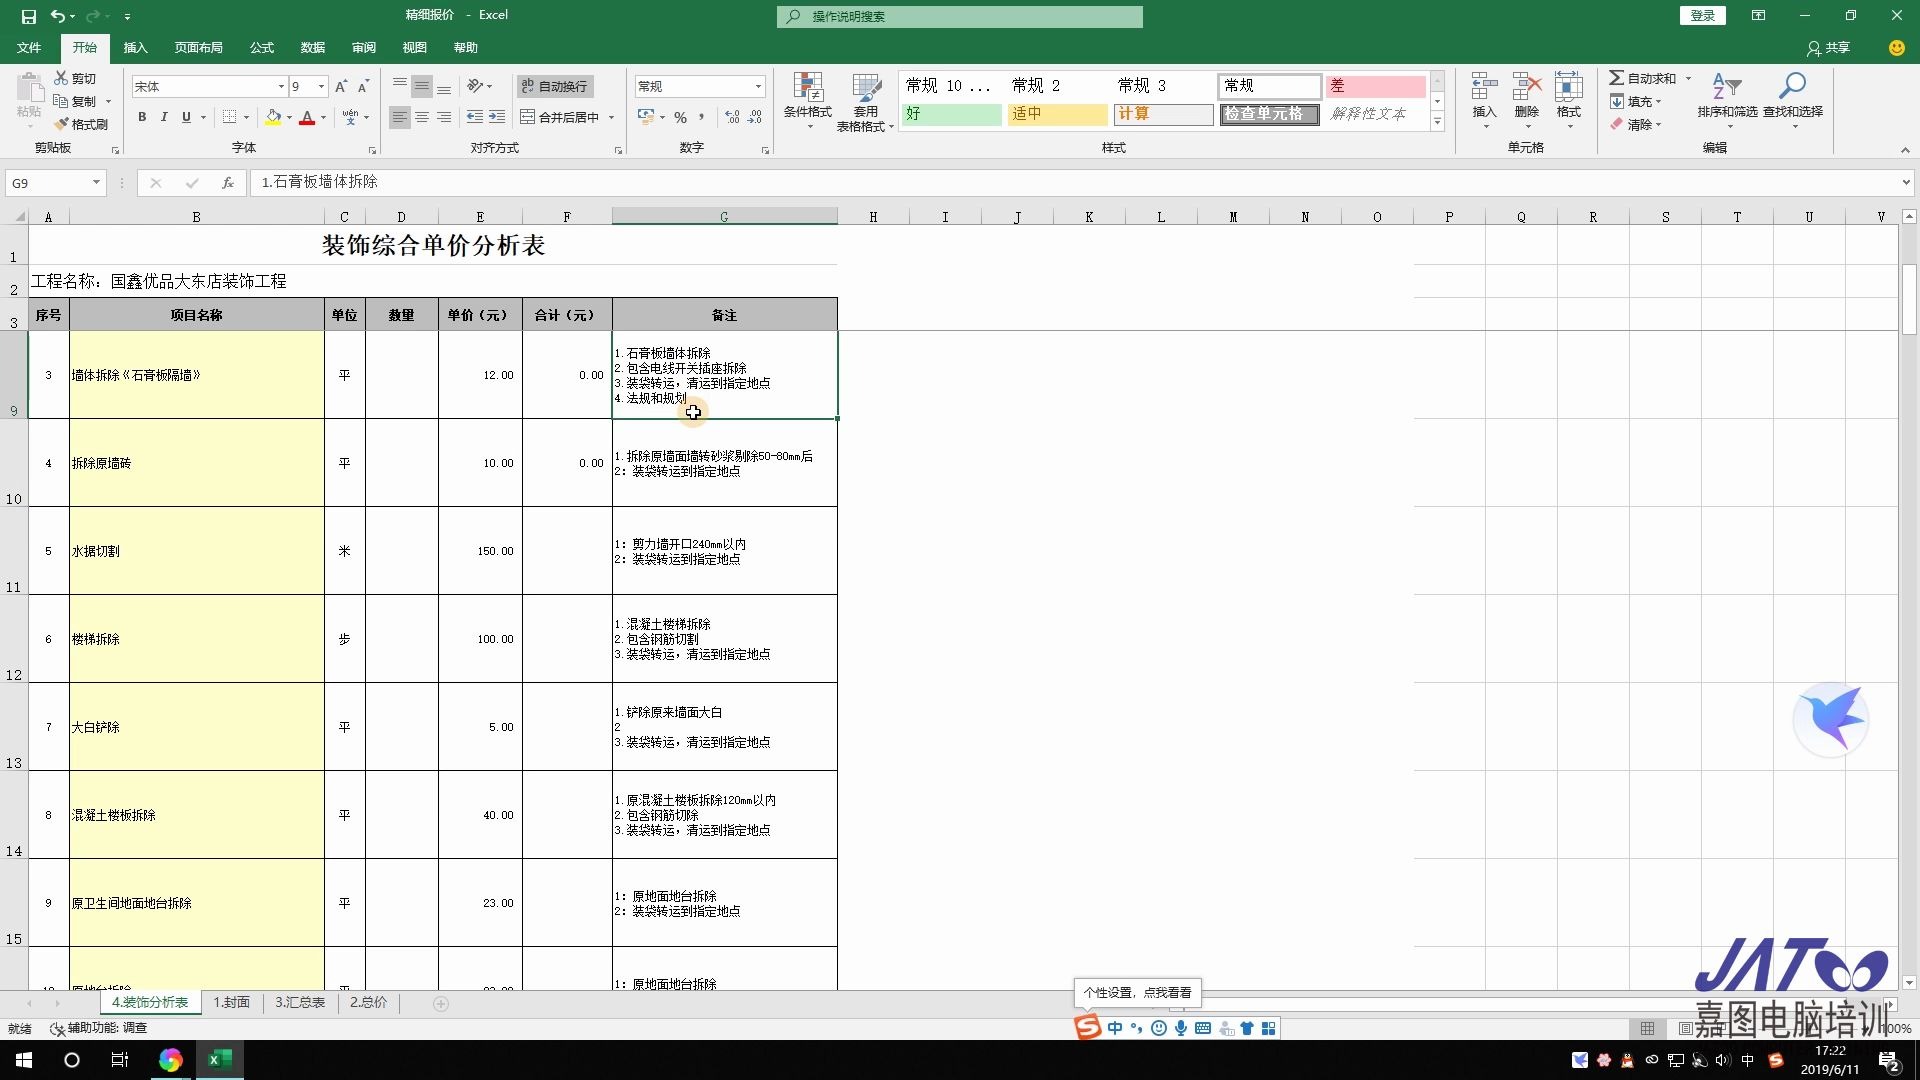This screenshot has height=1080, width=1920.
Task: Apply the 好 green cell style swatch
Action: click(951, 114)
